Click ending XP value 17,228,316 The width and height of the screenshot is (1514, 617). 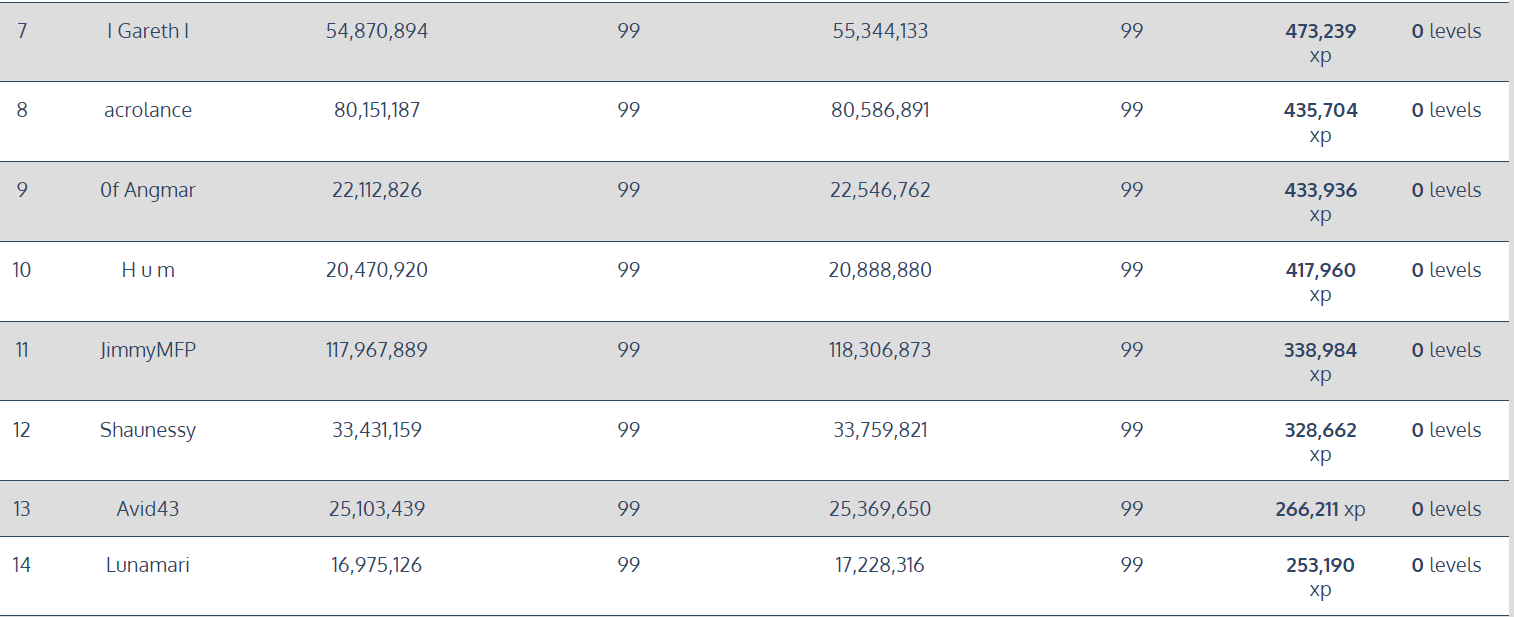880,565
